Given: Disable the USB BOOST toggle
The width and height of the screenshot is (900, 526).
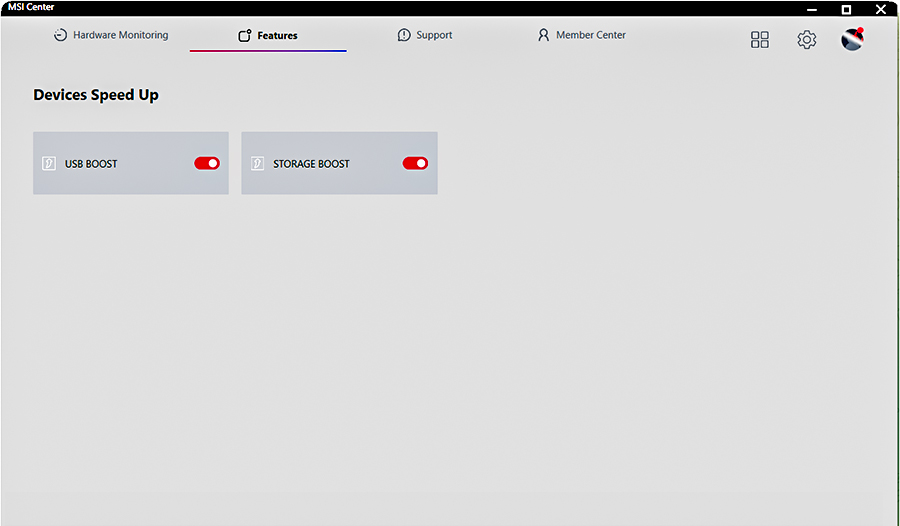Looking at the screenshot, I should point(207,163).
